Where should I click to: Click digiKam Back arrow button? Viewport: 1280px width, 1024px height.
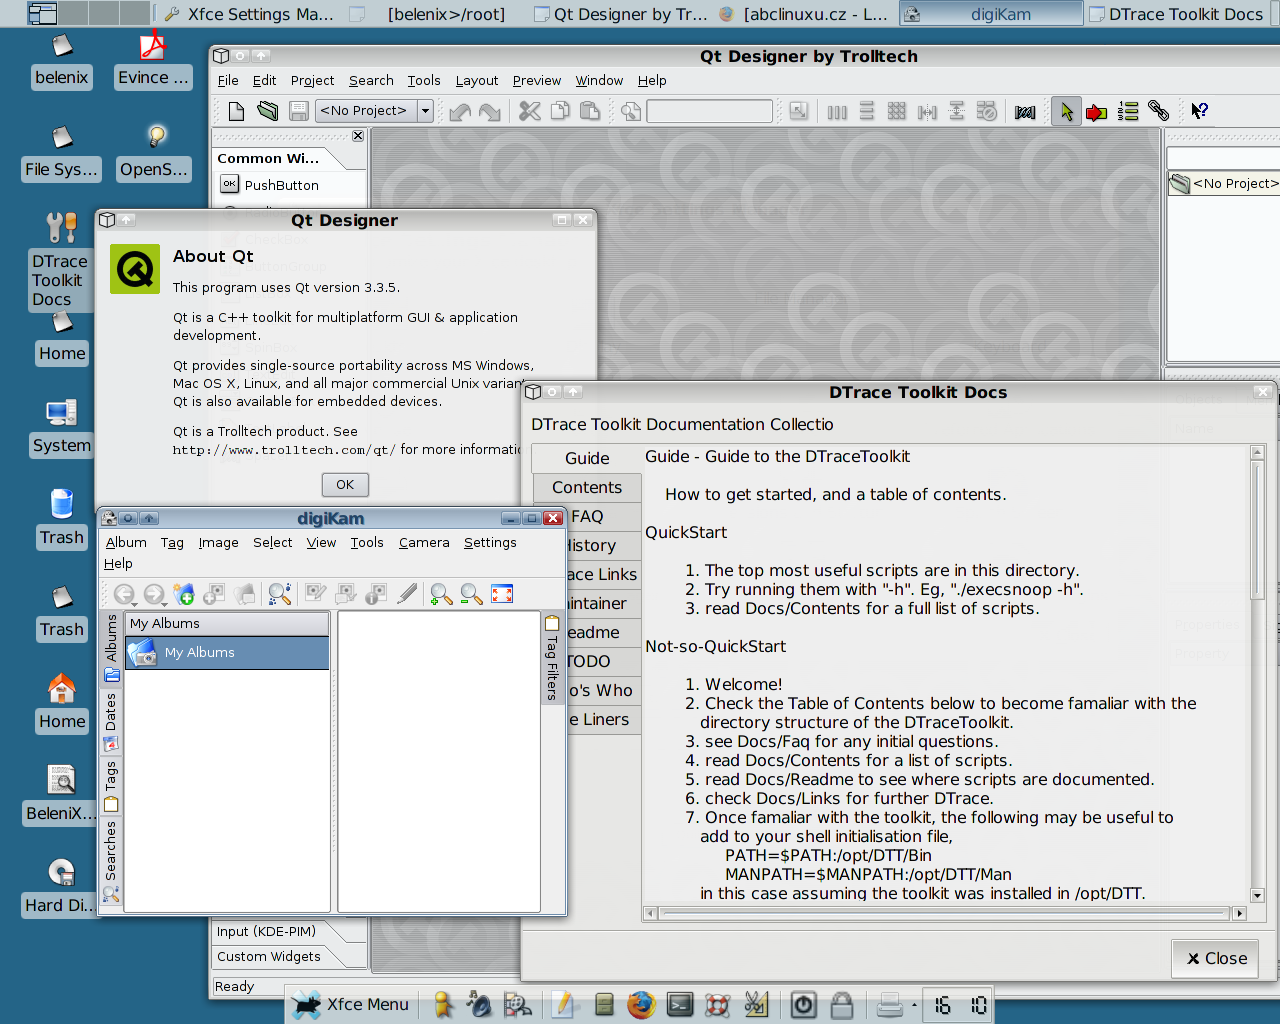coord(123,594)
